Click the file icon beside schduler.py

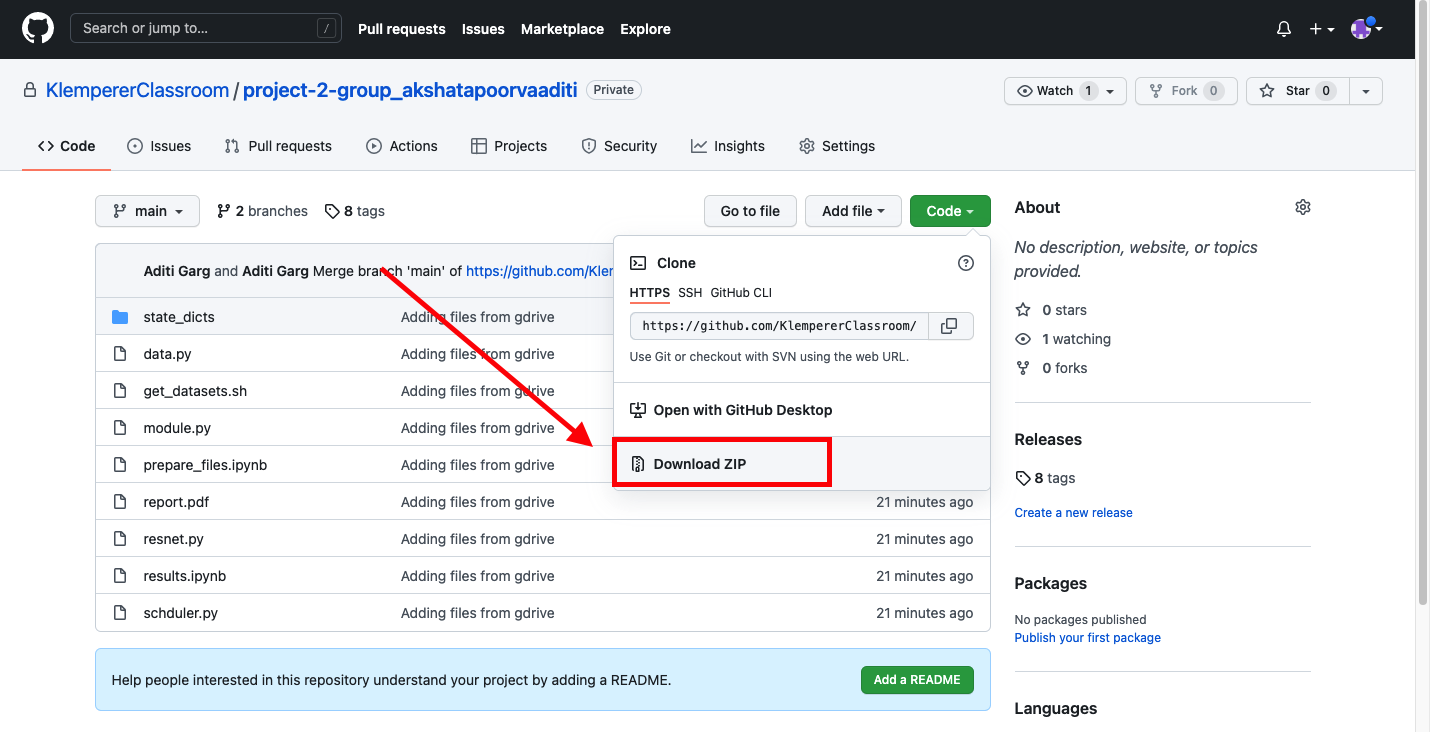tap(120, 613)
